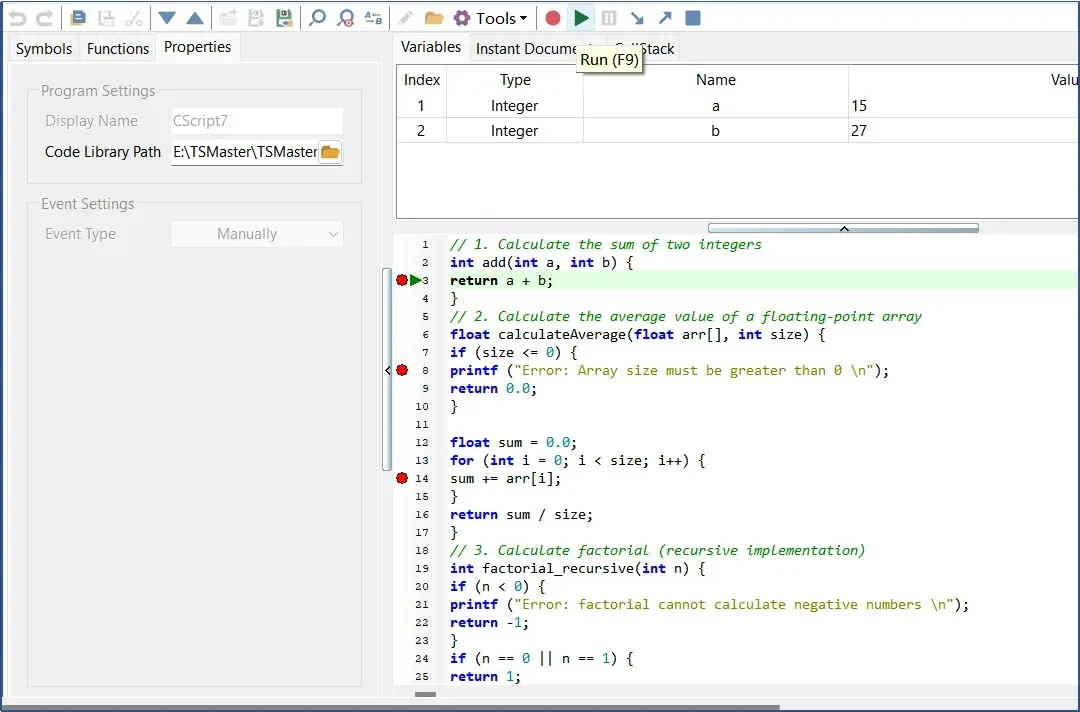The width and height of the screenshot is (1080, 712).
Task: Toggle the breakpoint on line 8
Action: click(402, 370)
